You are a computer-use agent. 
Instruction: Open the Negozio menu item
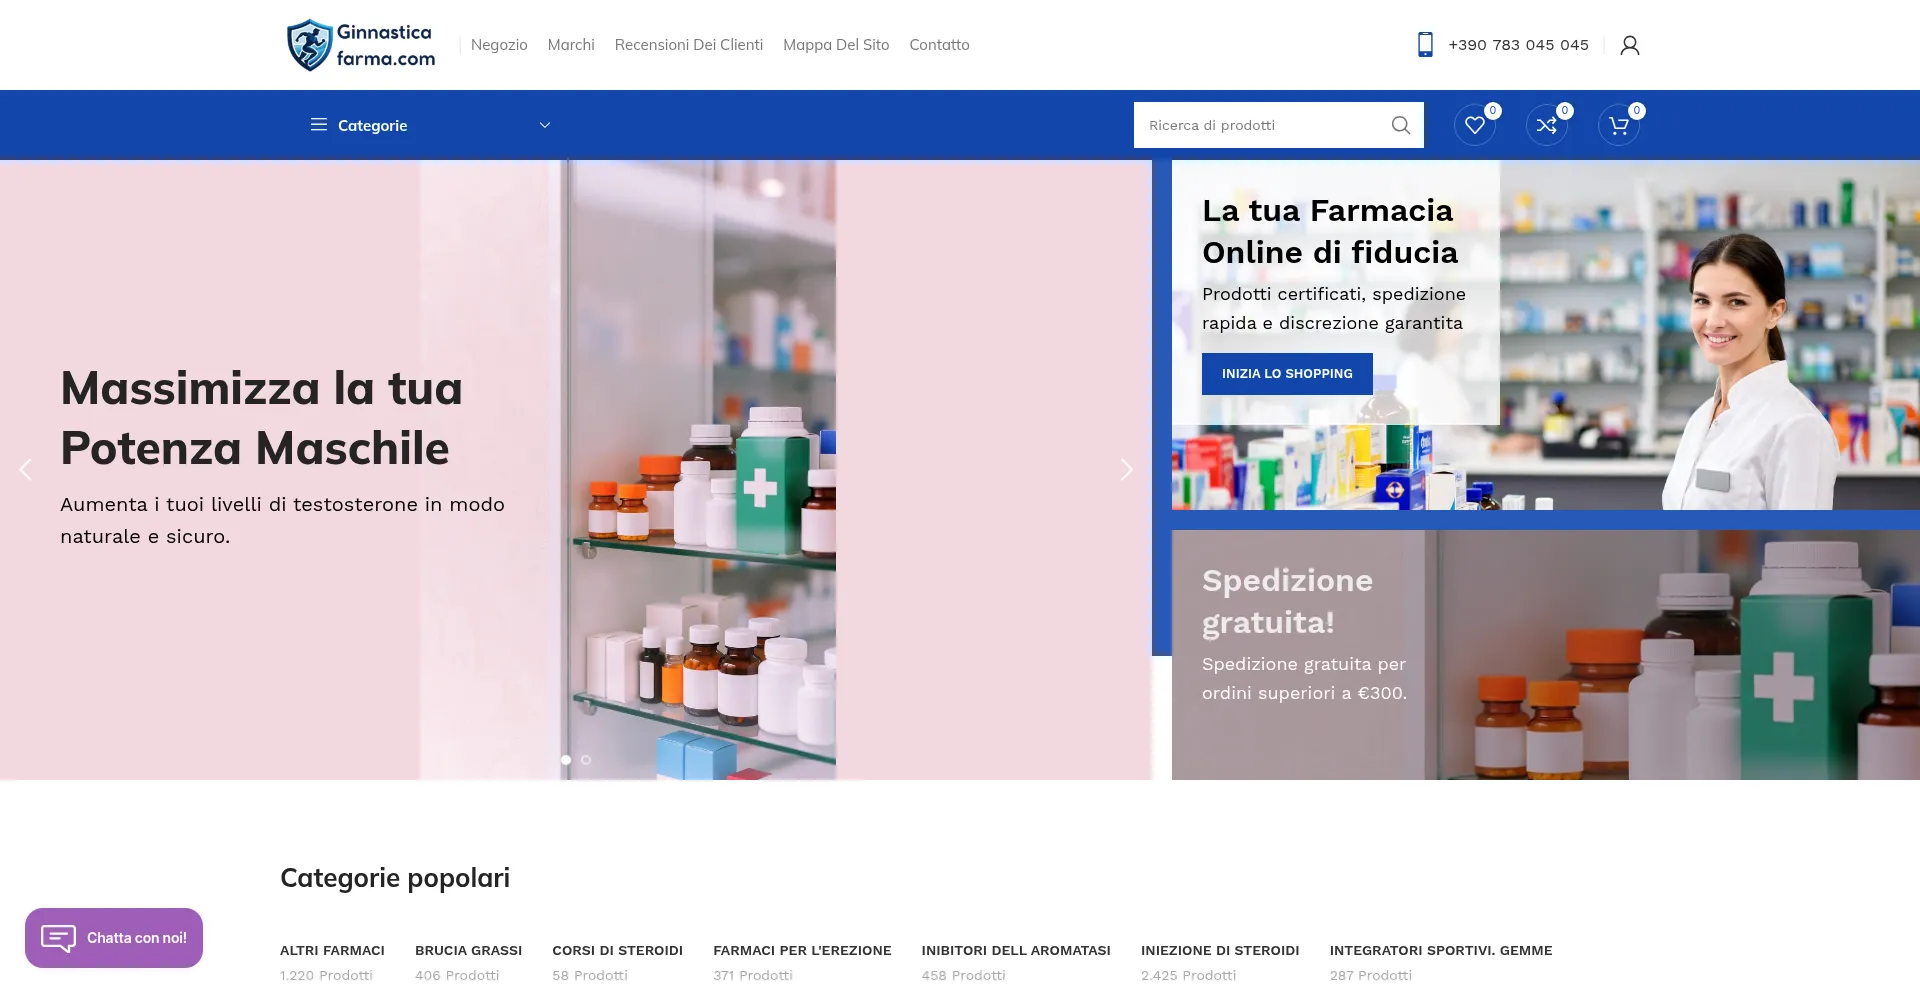pyautogui.click(x=499, y=45)
